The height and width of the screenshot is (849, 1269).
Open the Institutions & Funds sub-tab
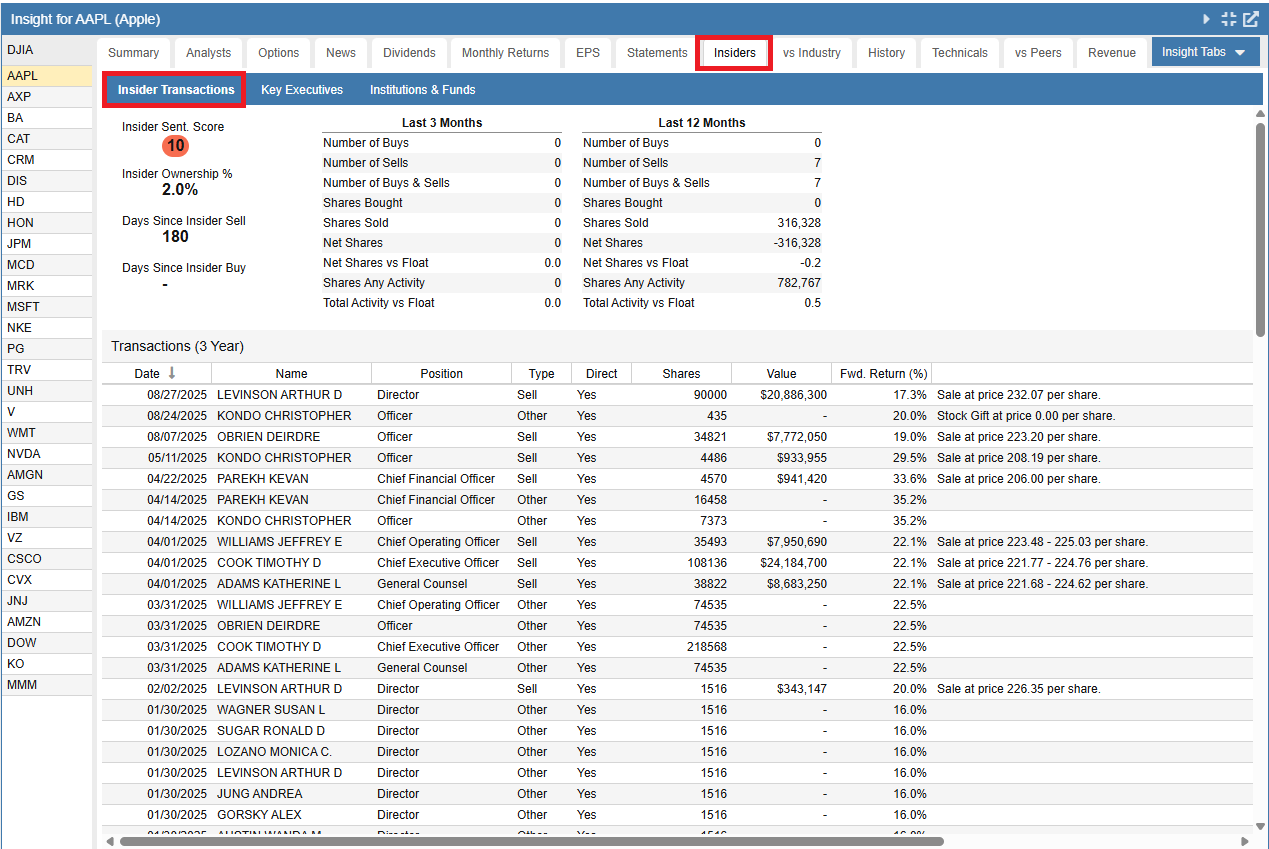coord(422,90)
